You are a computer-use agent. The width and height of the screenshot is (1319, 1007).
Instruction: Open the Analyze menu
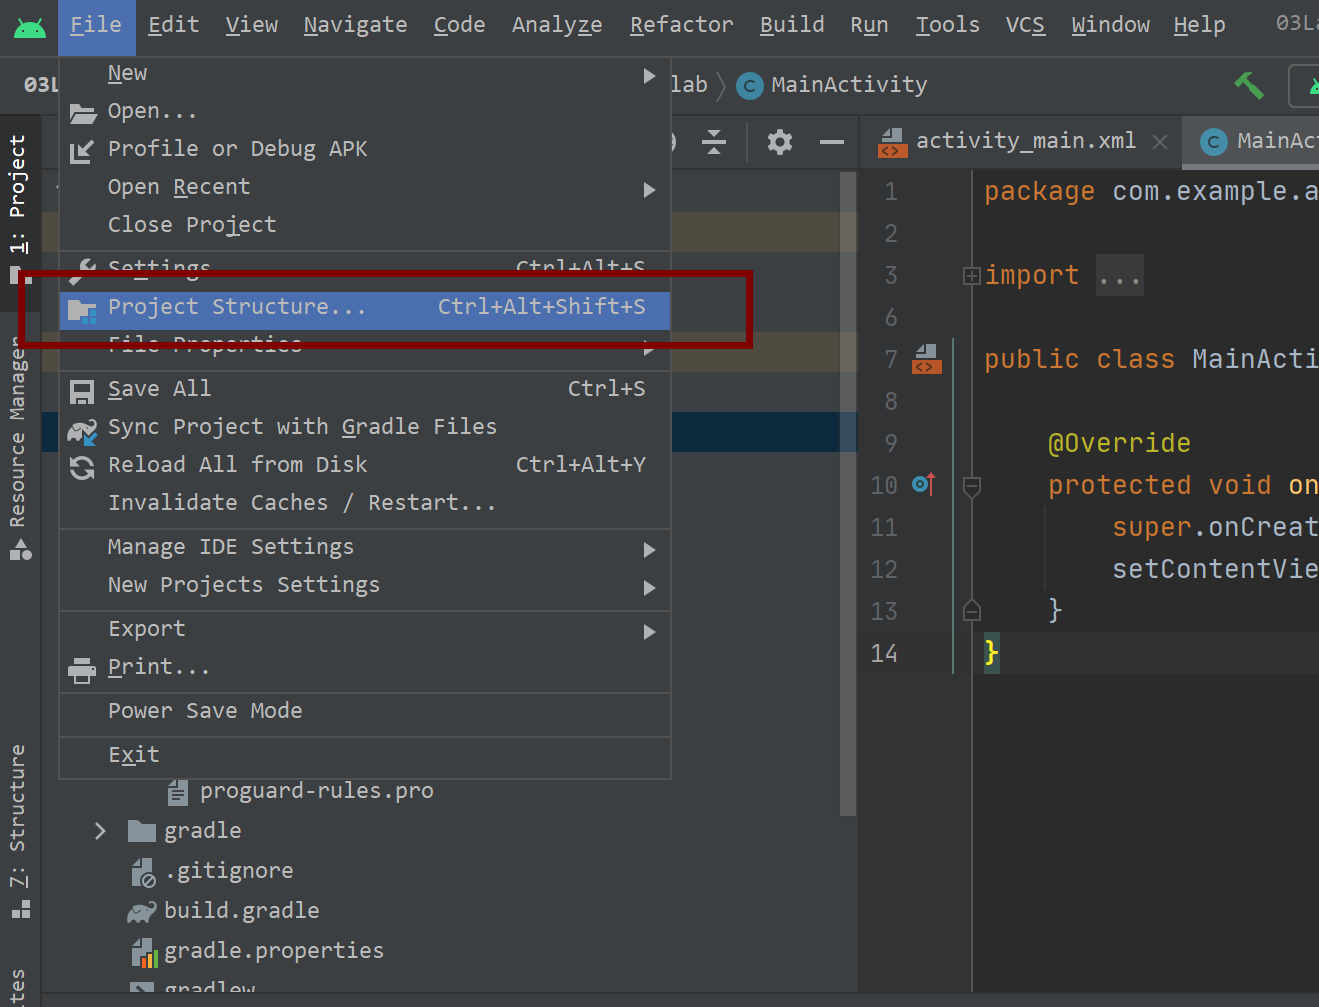pos(557,25)
